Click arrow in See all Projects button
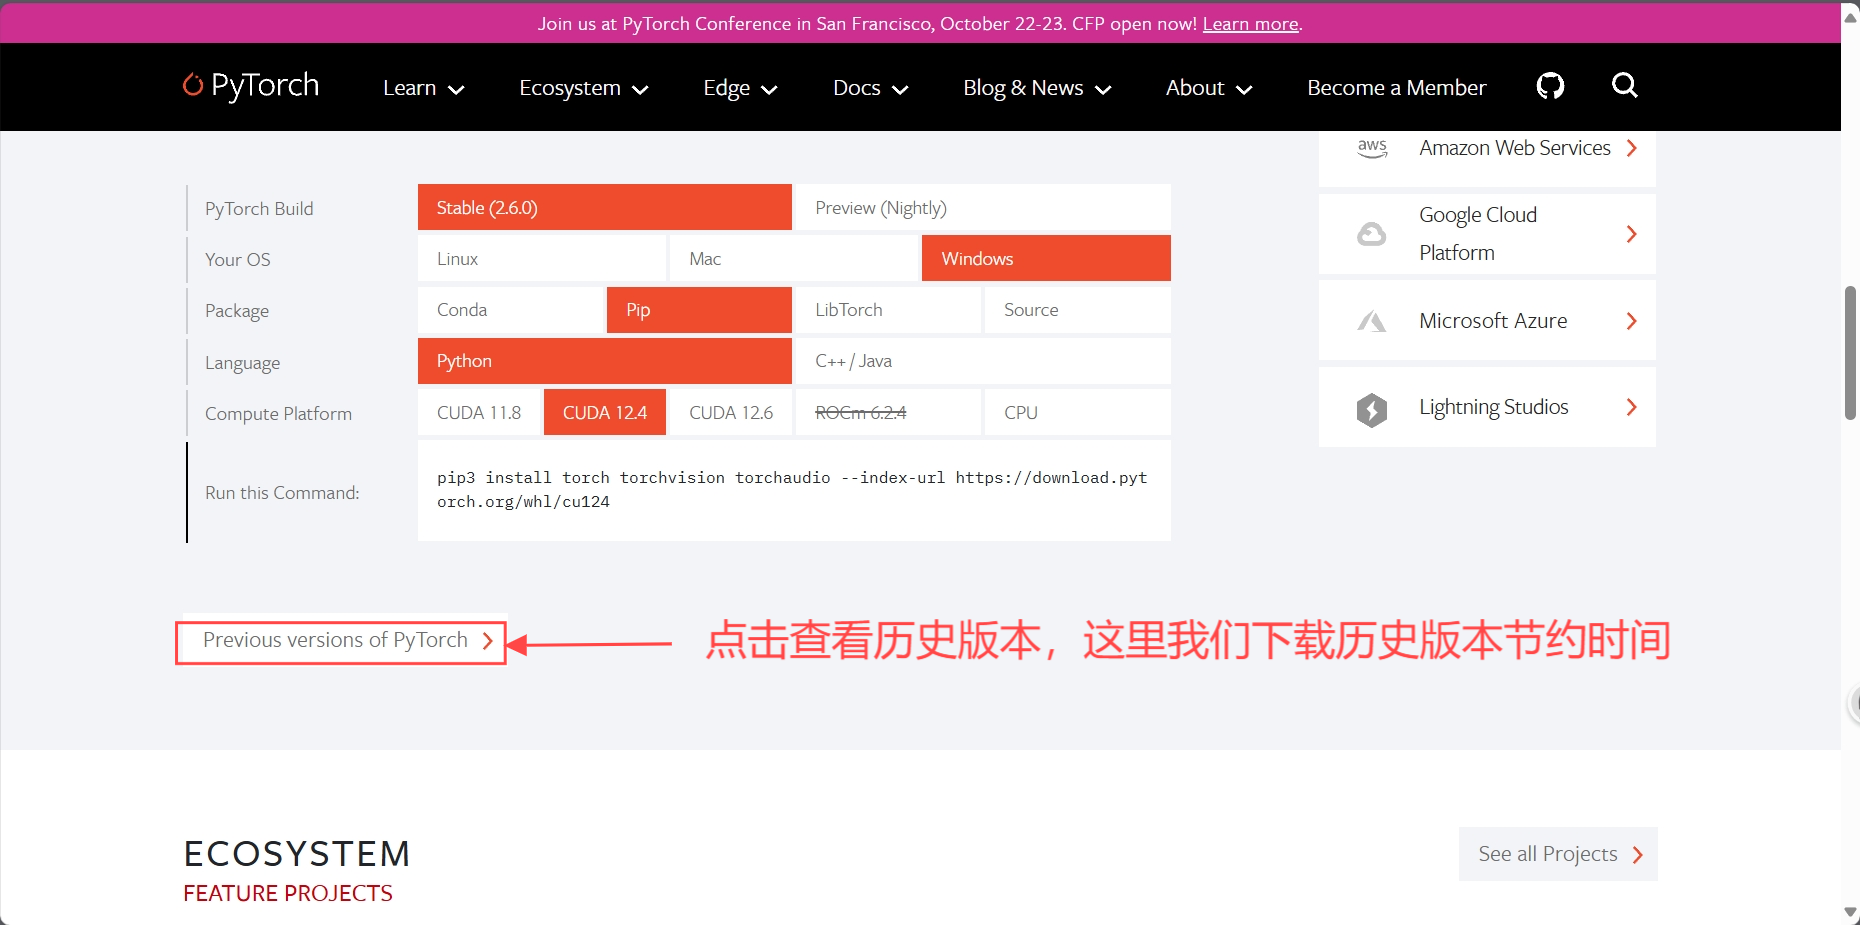This screenshot has height=925, width=1860. pos(1638,855)
